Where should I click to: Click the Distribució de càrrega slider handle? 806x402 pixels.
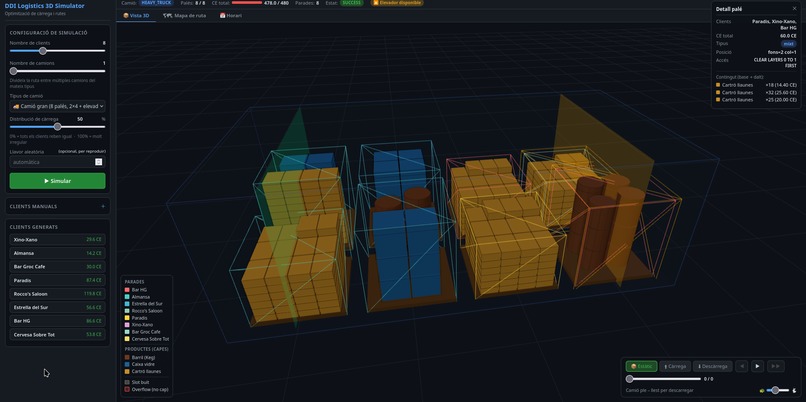[58, 126]
